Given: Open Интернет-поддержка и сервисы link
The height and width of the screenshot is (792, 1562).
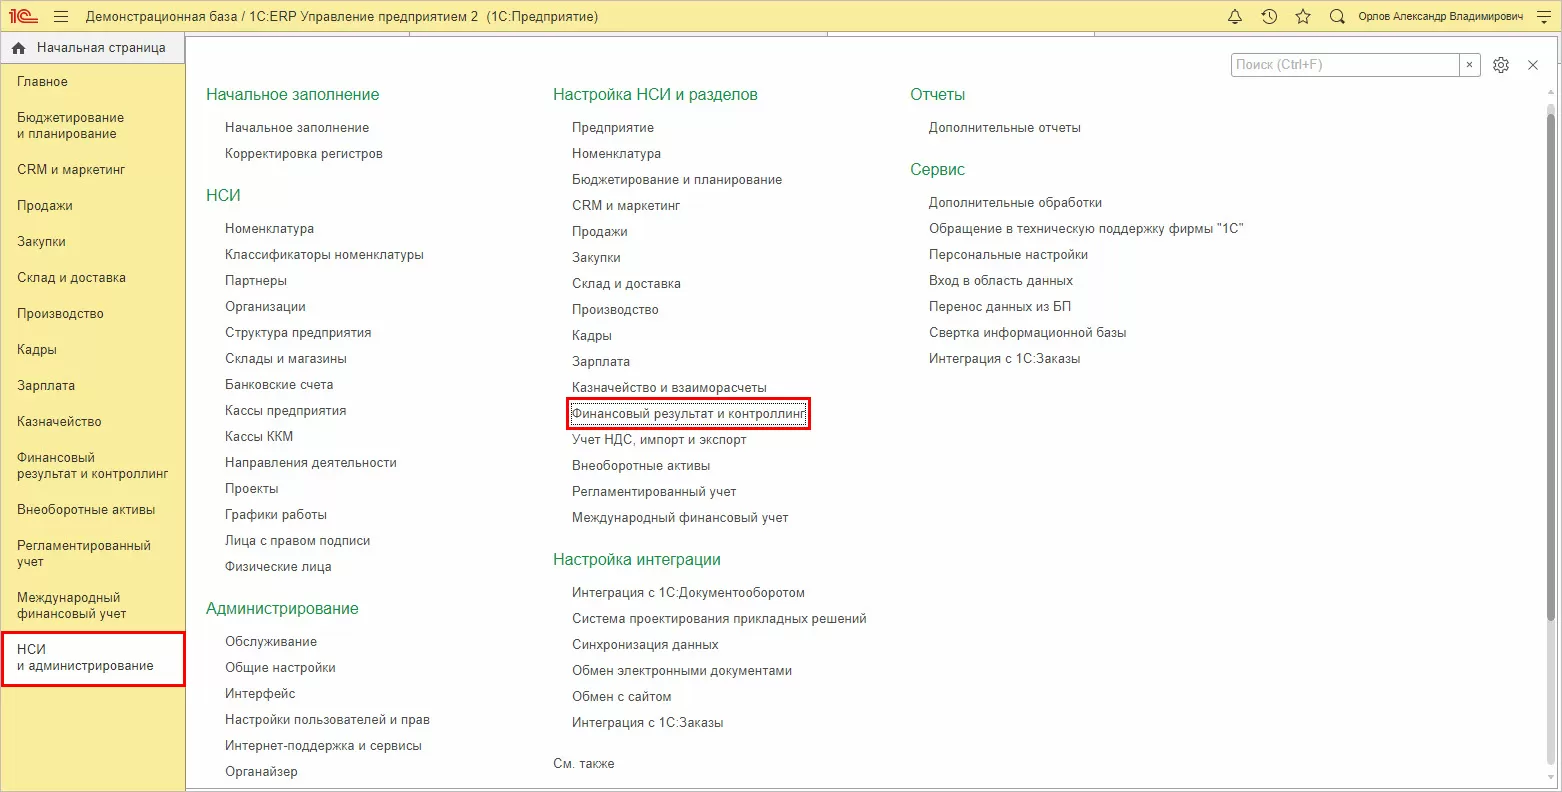Looking at the screenshot, I should pos(324,746).
